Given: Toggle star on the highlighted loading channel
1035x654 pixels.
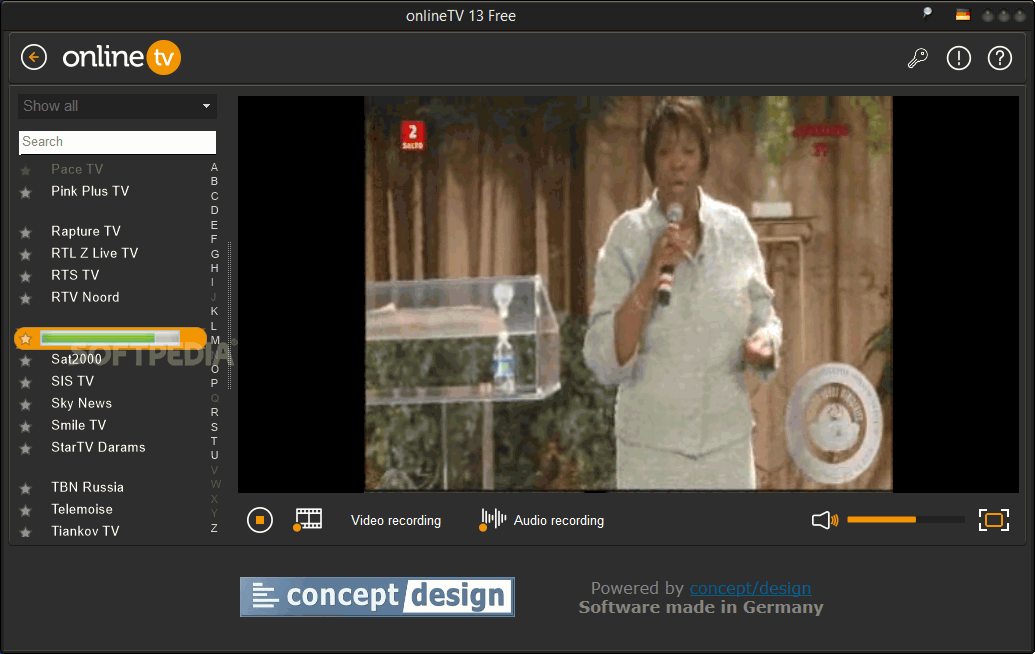Looking at the screenshot, I should point(26,339).
